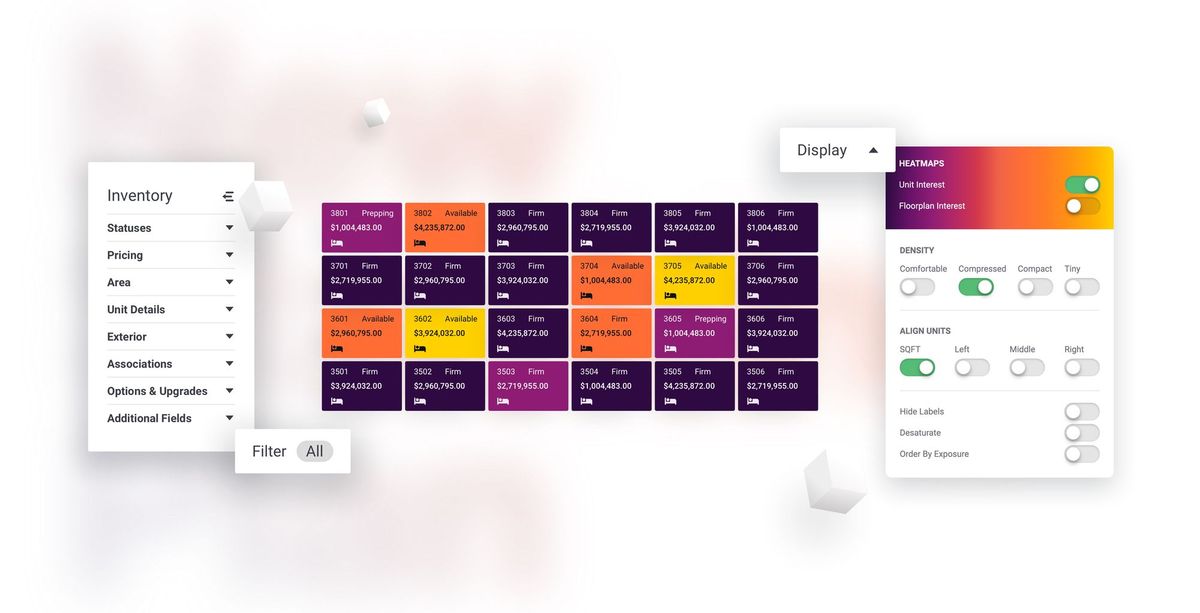Enable the Desaturate option
The image size is (1200, 613).
(x=1081, y=432)
